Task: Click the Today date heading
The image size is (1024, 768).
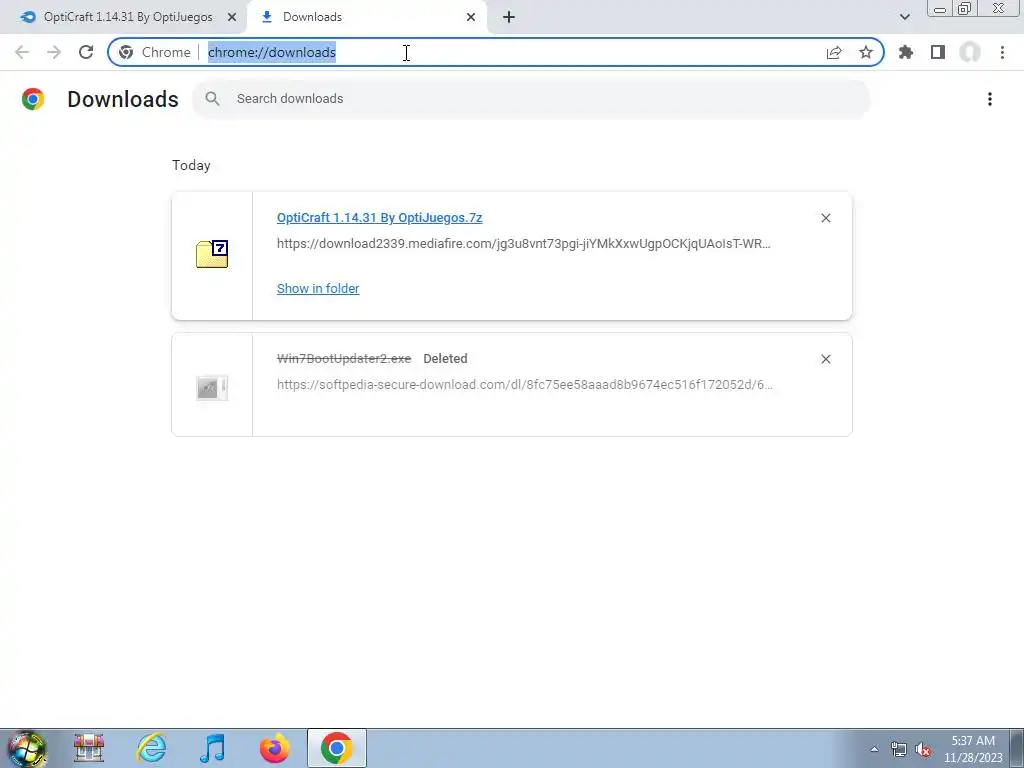Action: [191, 165]
